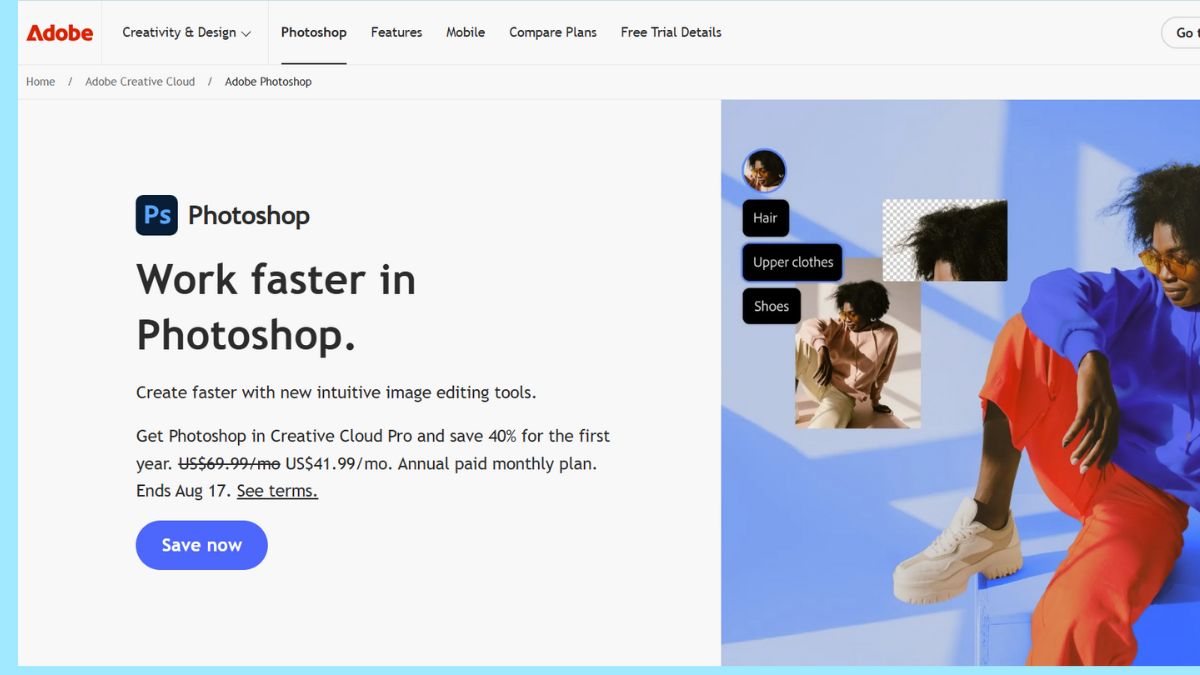Go to the Mobile nav item
The width and height of the screenshot is (1200, 675).
point(465,32)
